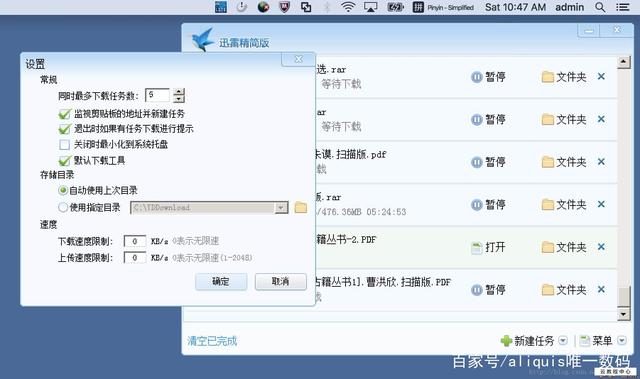The width and height of the screenshot is (640, 379).
Task: Toggle 退出时如果有任务下载进行提示 checkbox
Action: pyautogui.click(x=64, y=129)
